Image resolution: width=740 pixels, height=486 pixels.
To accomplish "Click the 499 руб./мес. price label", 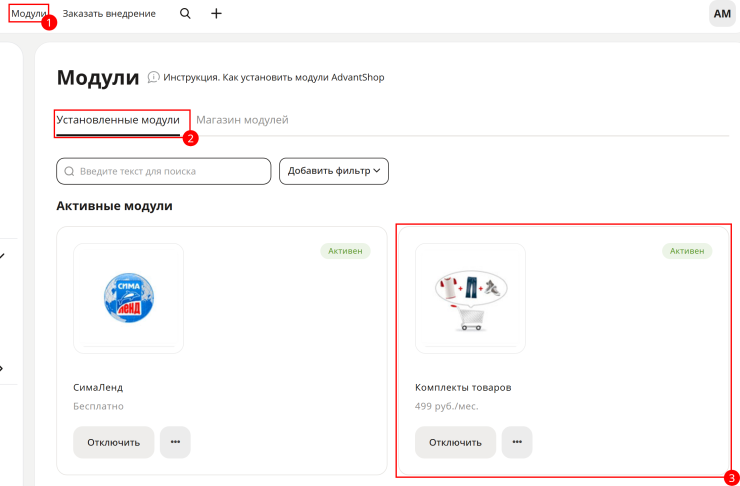I will (447, 406).
